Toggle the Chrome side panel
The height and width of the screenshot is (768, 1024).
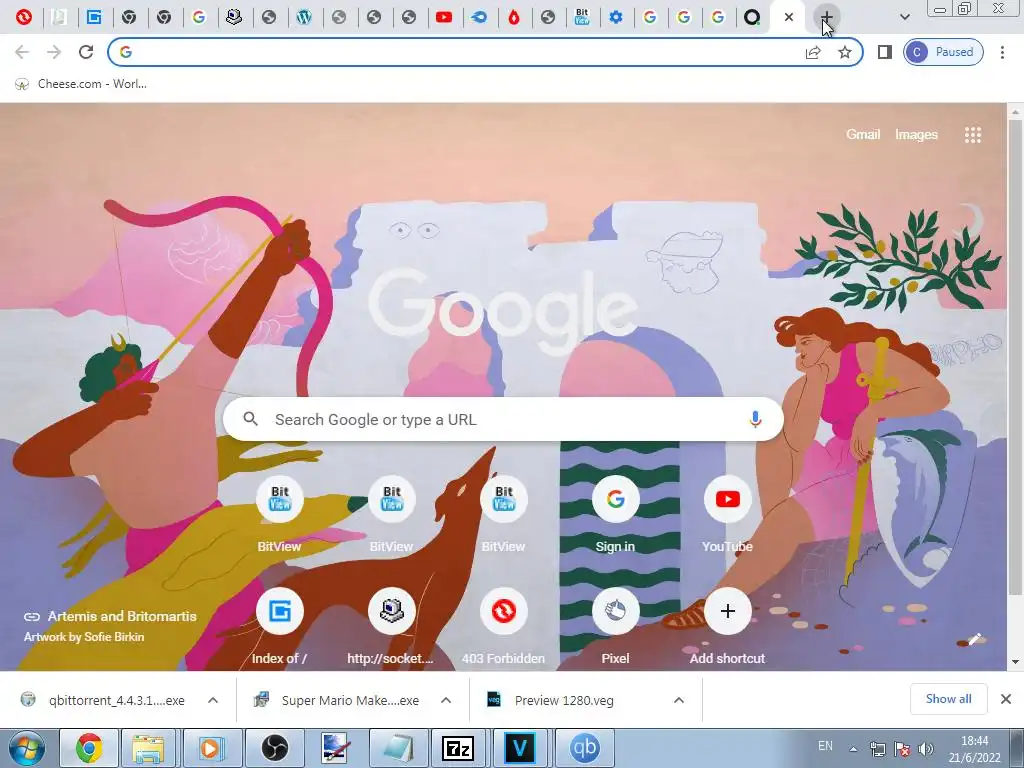click(885, 52)
